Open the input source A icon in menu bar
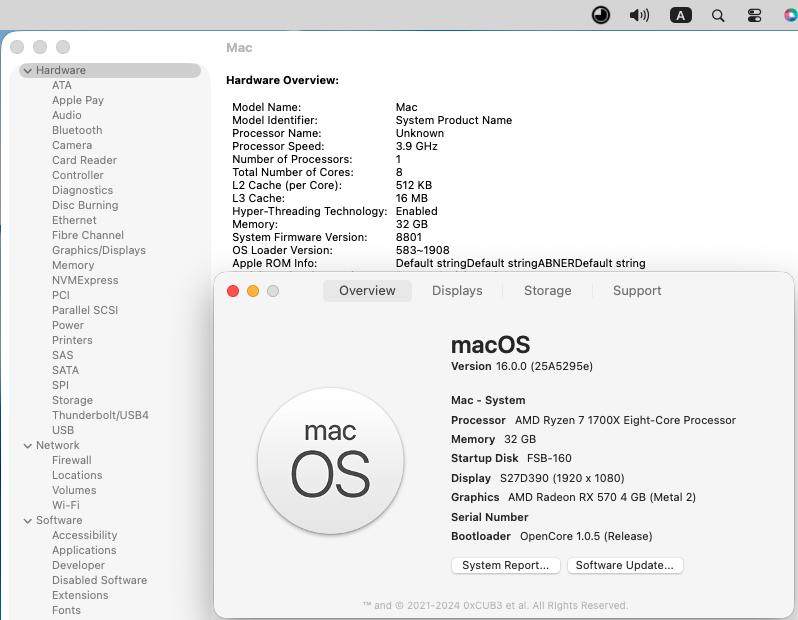 [x=680, y=15]
